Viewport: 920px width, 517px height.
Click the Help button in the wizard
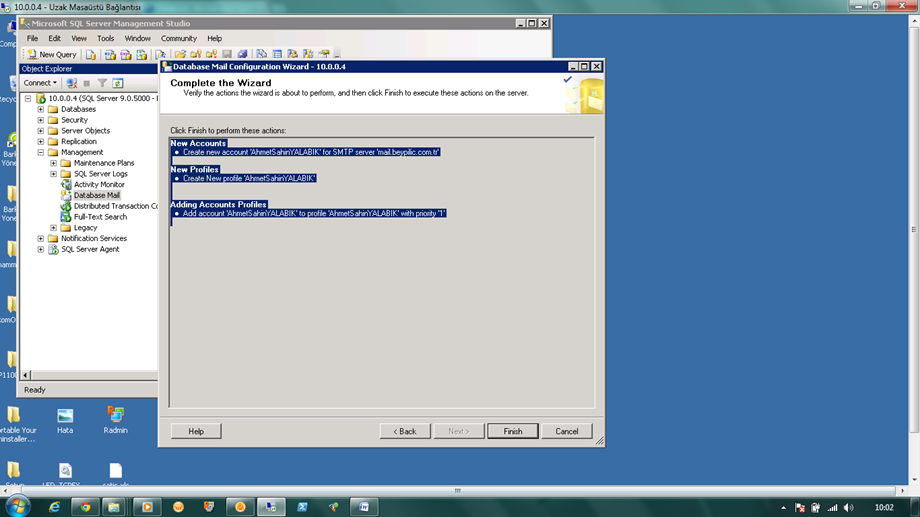(x=196, y=431)
